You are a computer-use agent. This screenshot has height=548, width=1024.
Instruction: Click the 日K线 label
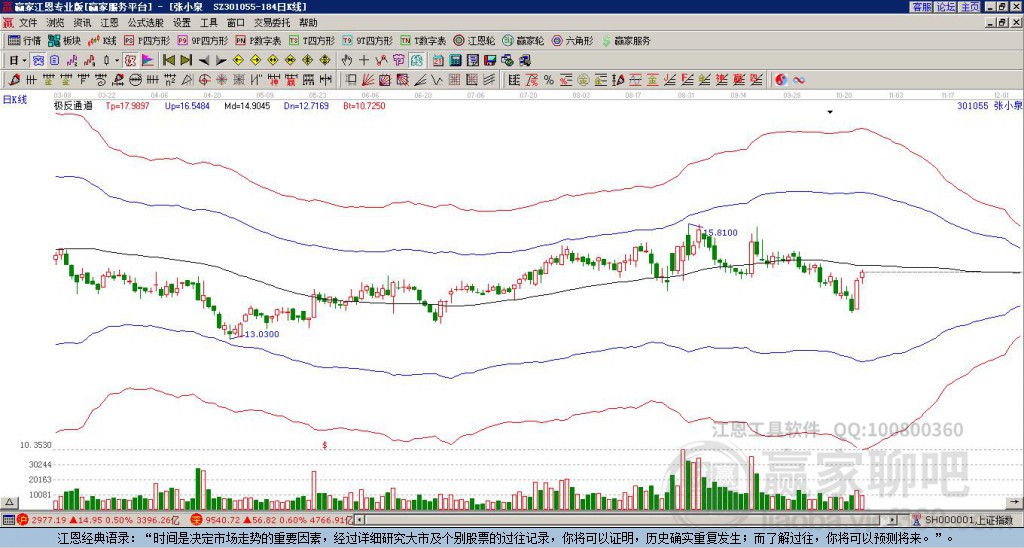14,99
